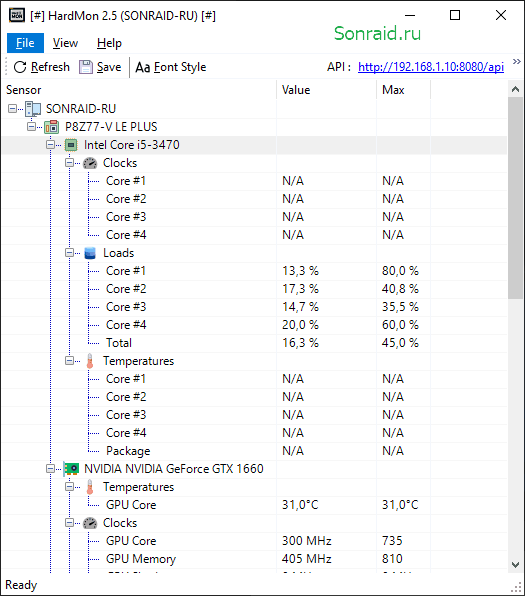
Task: Collapse the Intel Core i5-3470 node
Action: point(50,145)
